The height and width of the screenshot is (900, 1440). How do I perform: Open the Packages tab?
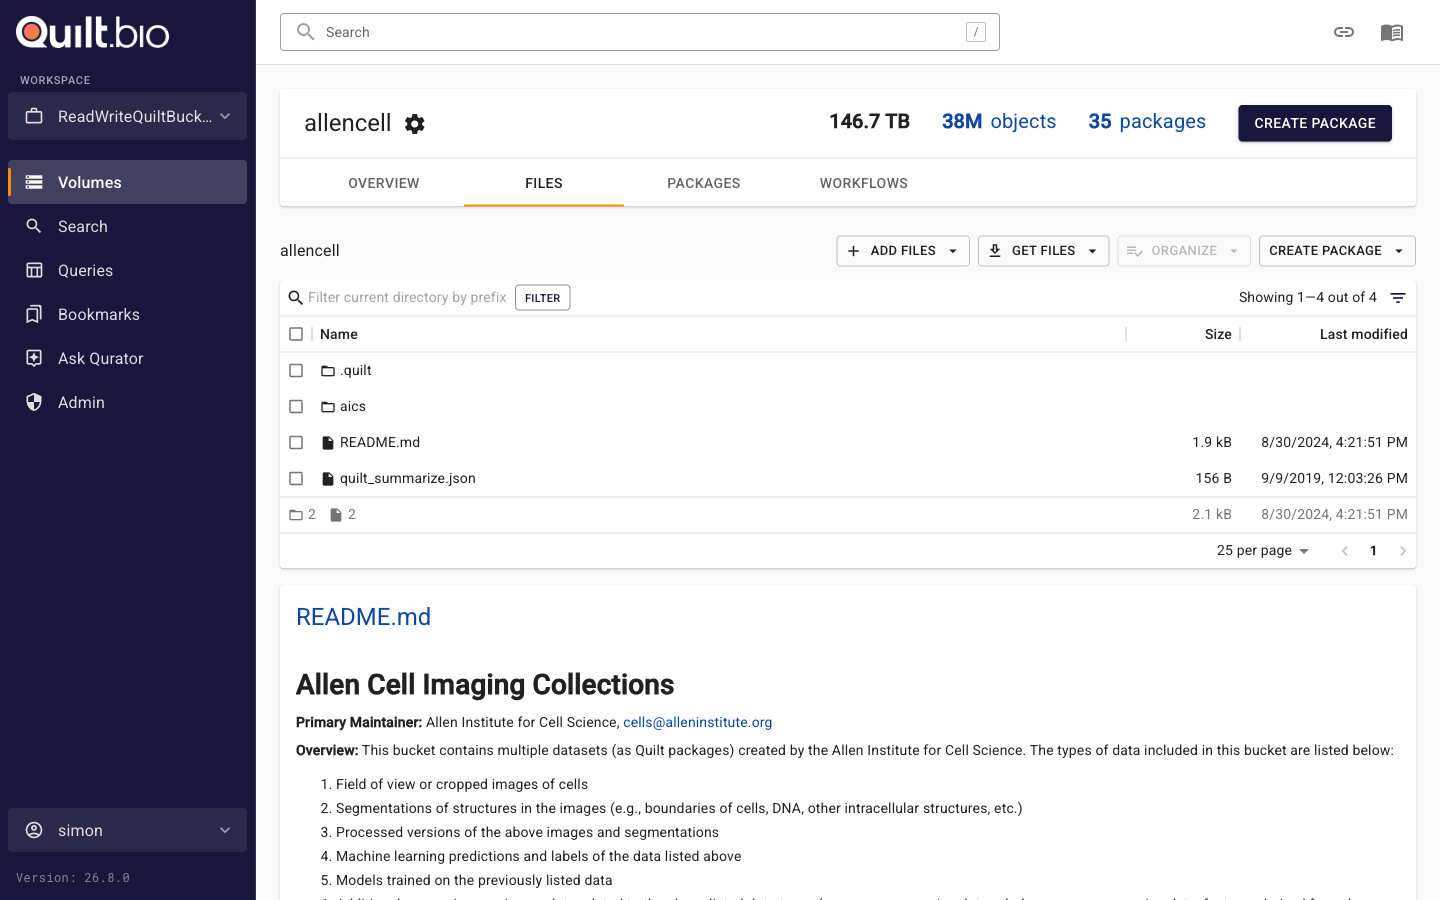click(x=704, y=183)
